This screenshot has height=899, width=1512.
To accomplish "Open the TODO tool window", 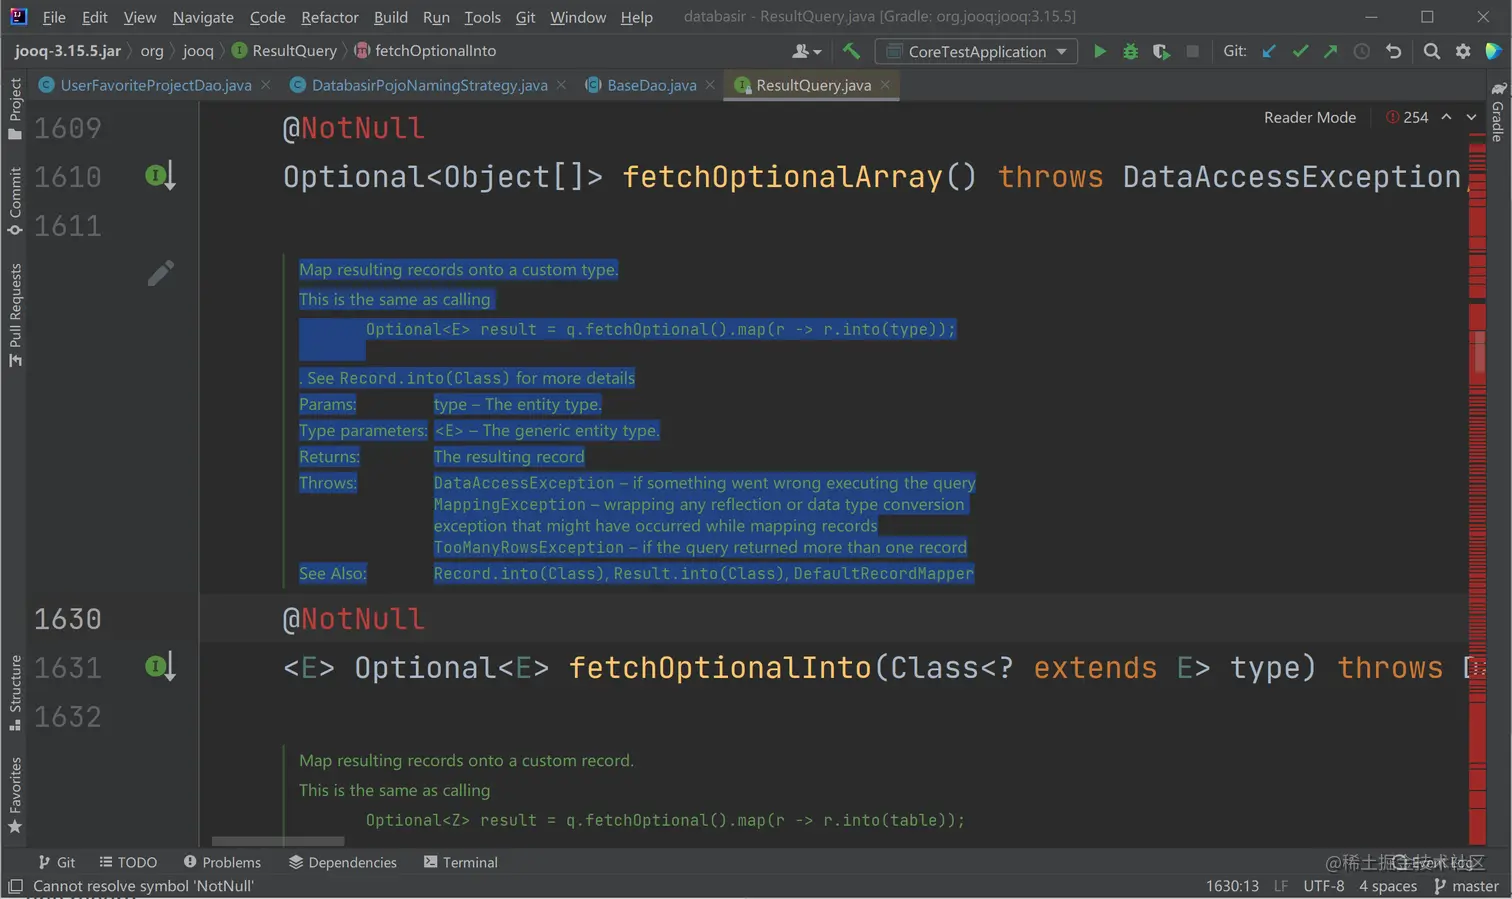I will point(128,862).
